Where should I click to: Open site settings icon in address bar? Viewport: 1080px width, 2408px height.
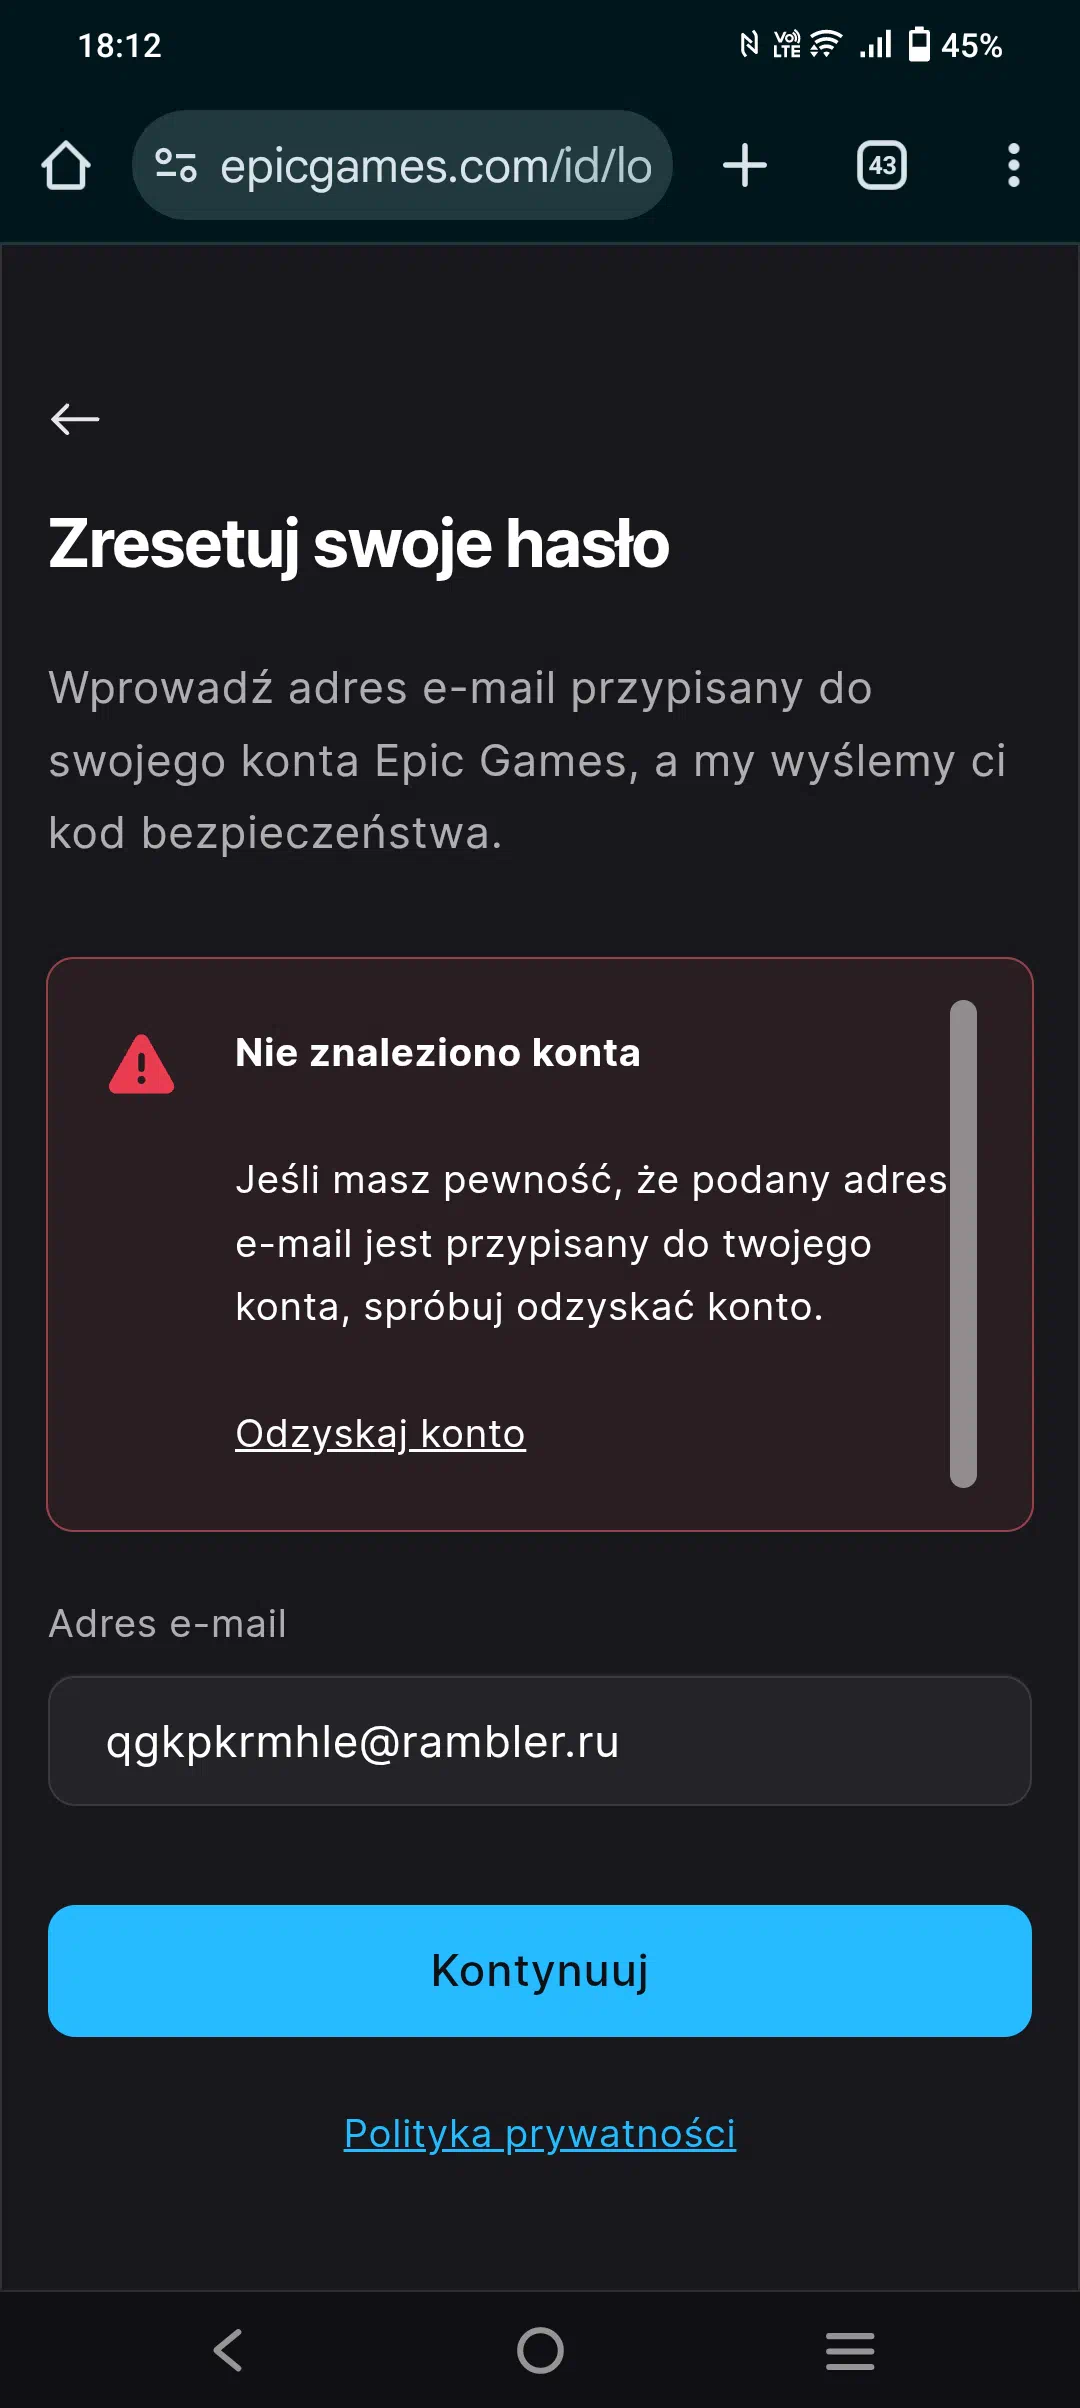point(176,165)
